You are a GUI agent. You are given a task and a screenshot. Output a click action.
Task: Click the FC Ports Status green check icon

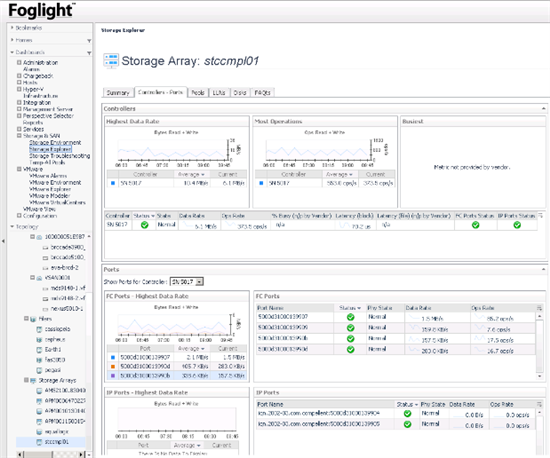[x=475, y=225]
